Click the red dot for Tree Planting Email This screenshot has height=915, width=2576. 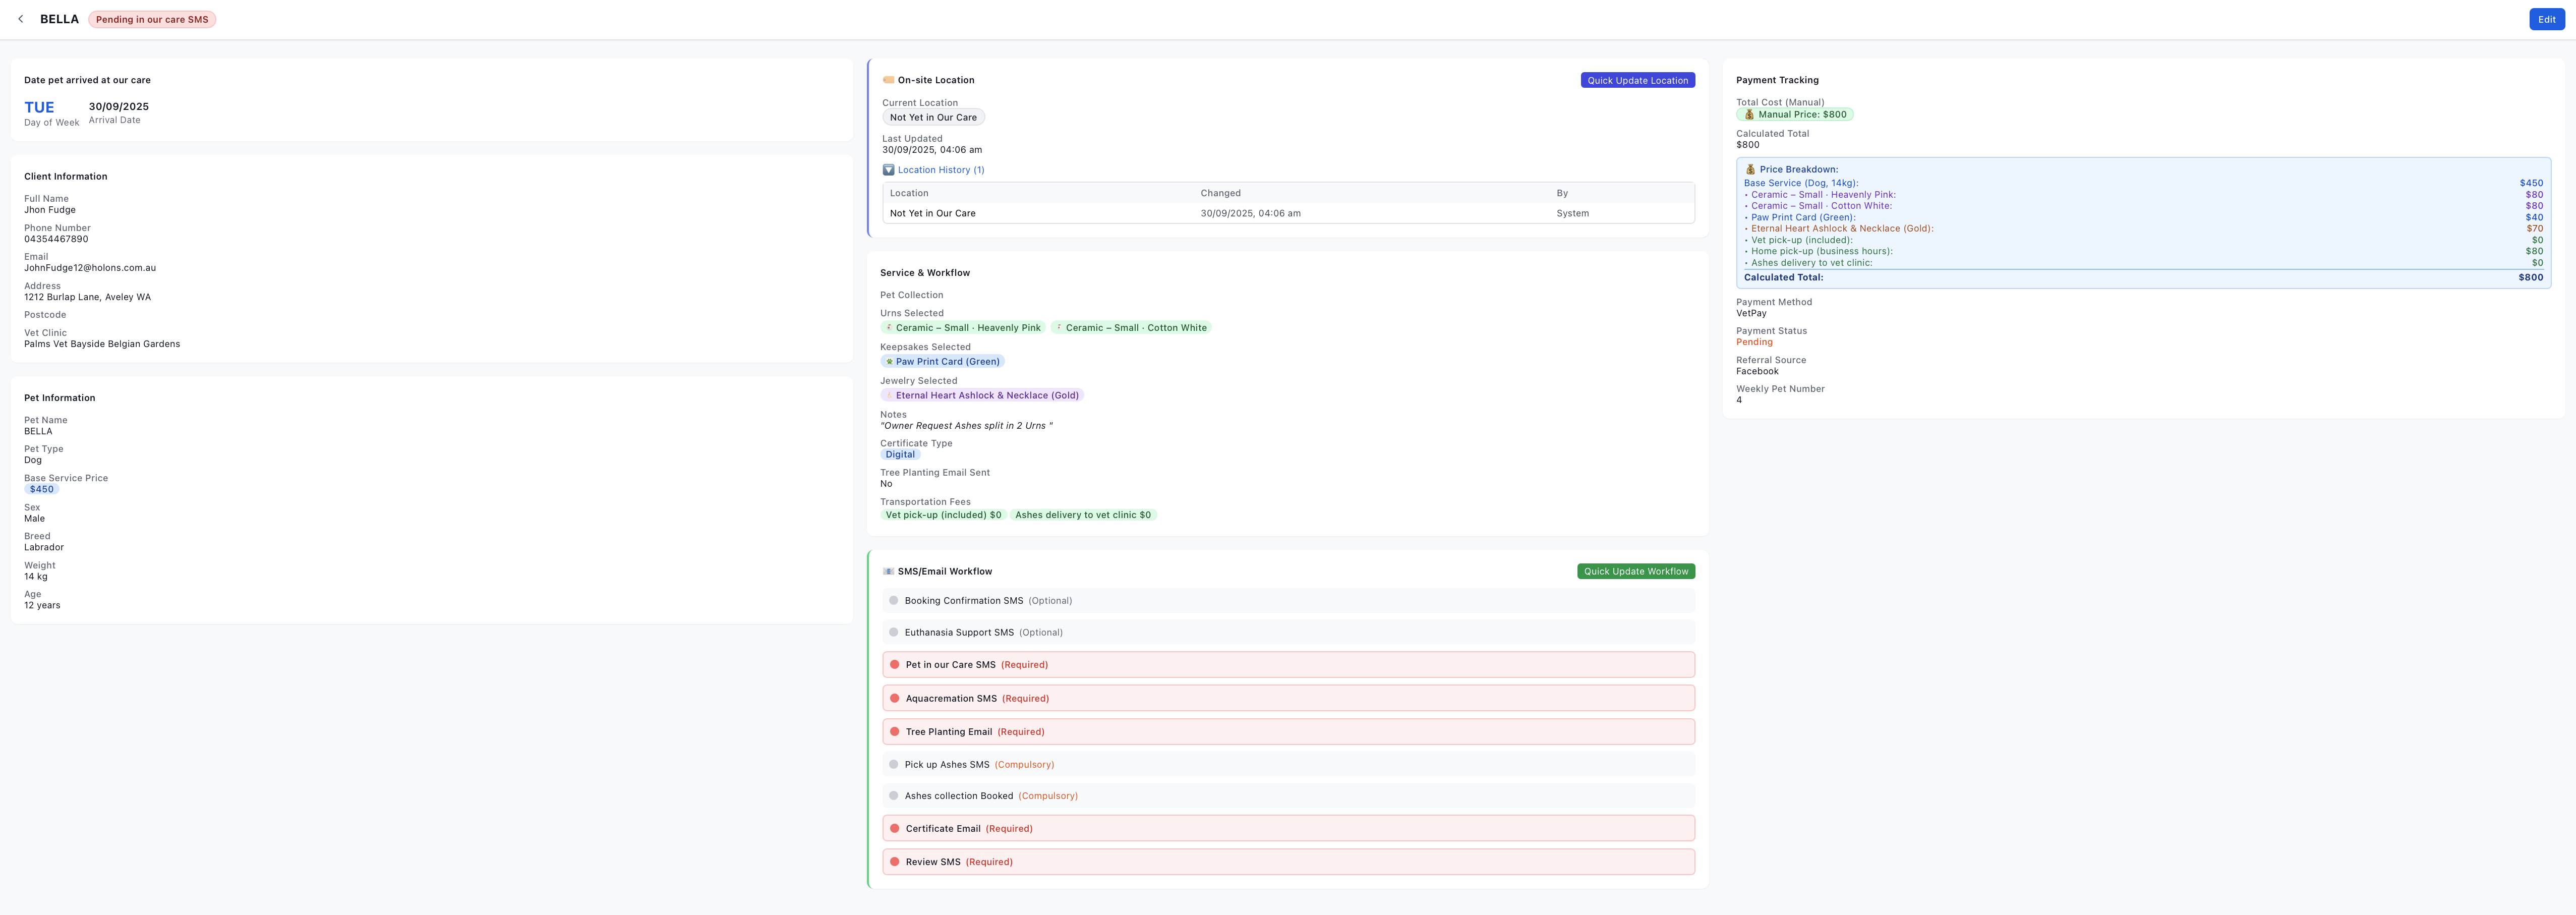coord(894,732)
